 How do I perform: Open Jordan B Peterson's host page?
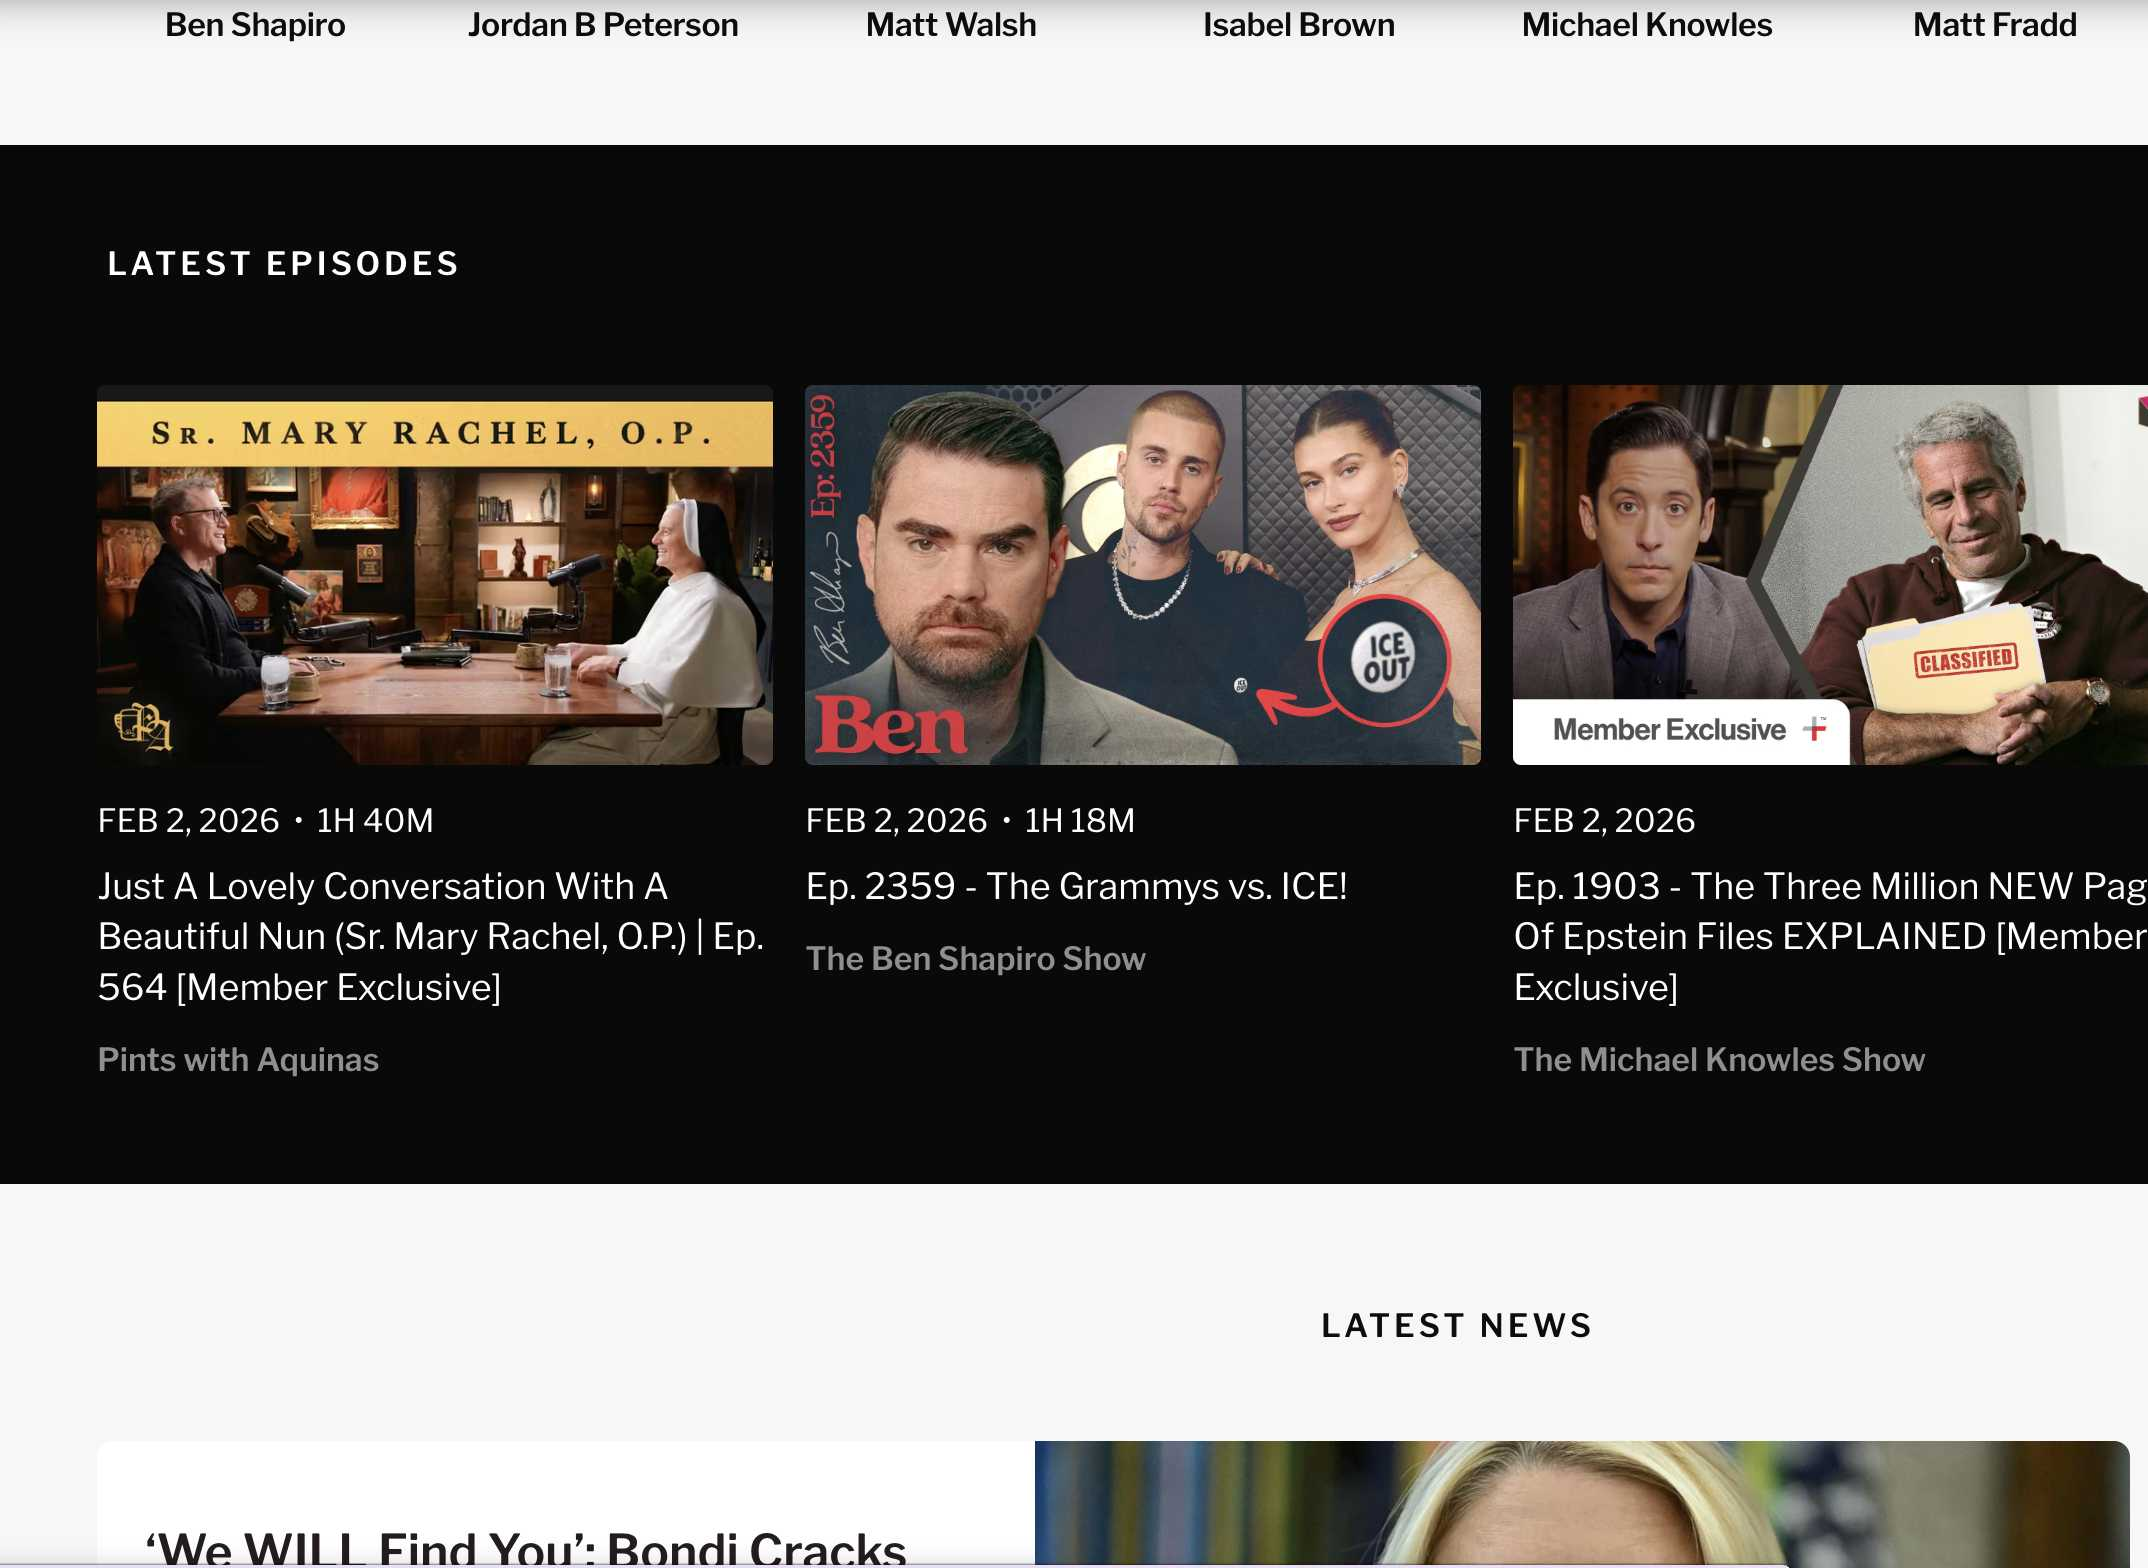[603, 25]
